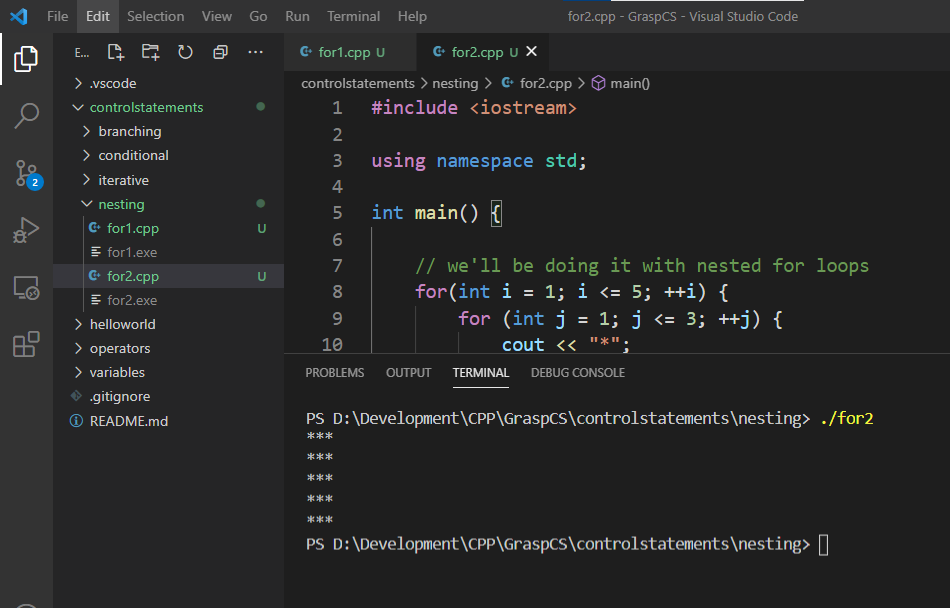
Task: Switch to the DEBUG CONSOLE panel tab
Action: tap(577, 372)
